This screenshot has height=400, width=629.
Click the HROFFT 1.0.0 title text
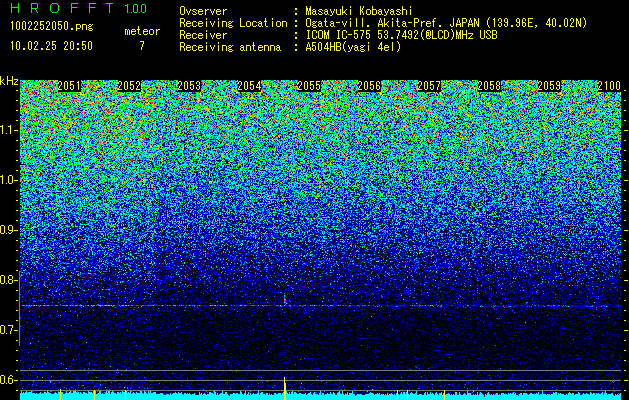tap(79, 8)
